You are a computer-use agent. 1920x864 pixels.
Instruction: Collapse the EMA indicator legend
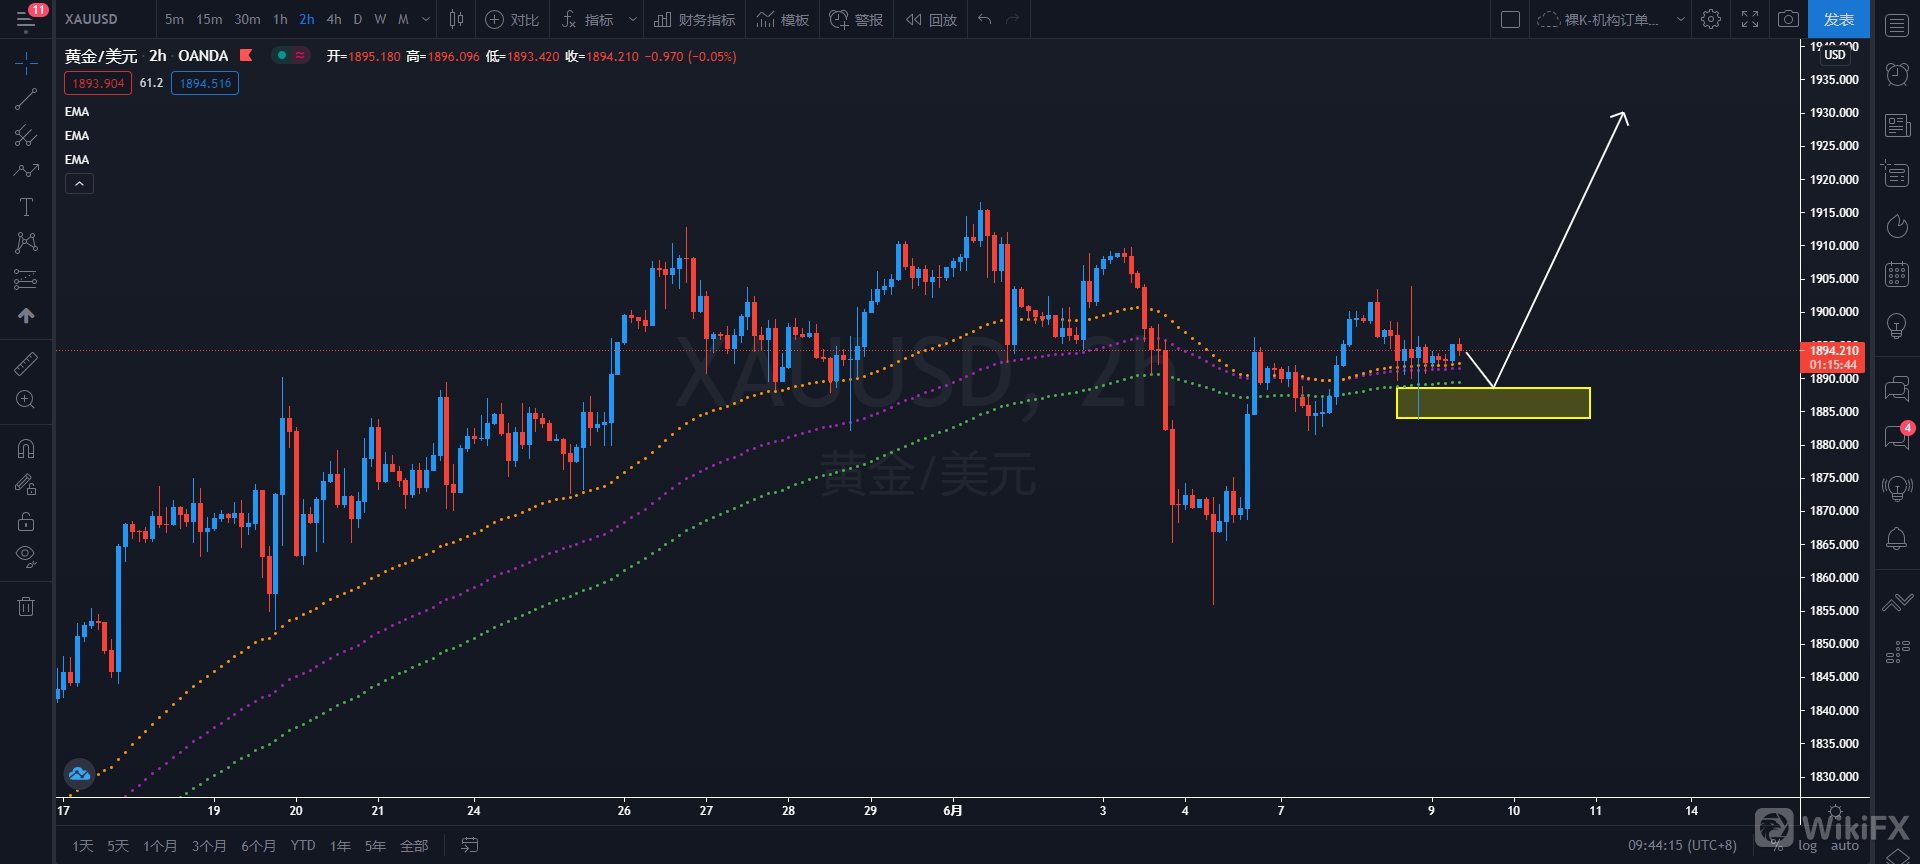(x=79, y=184)
